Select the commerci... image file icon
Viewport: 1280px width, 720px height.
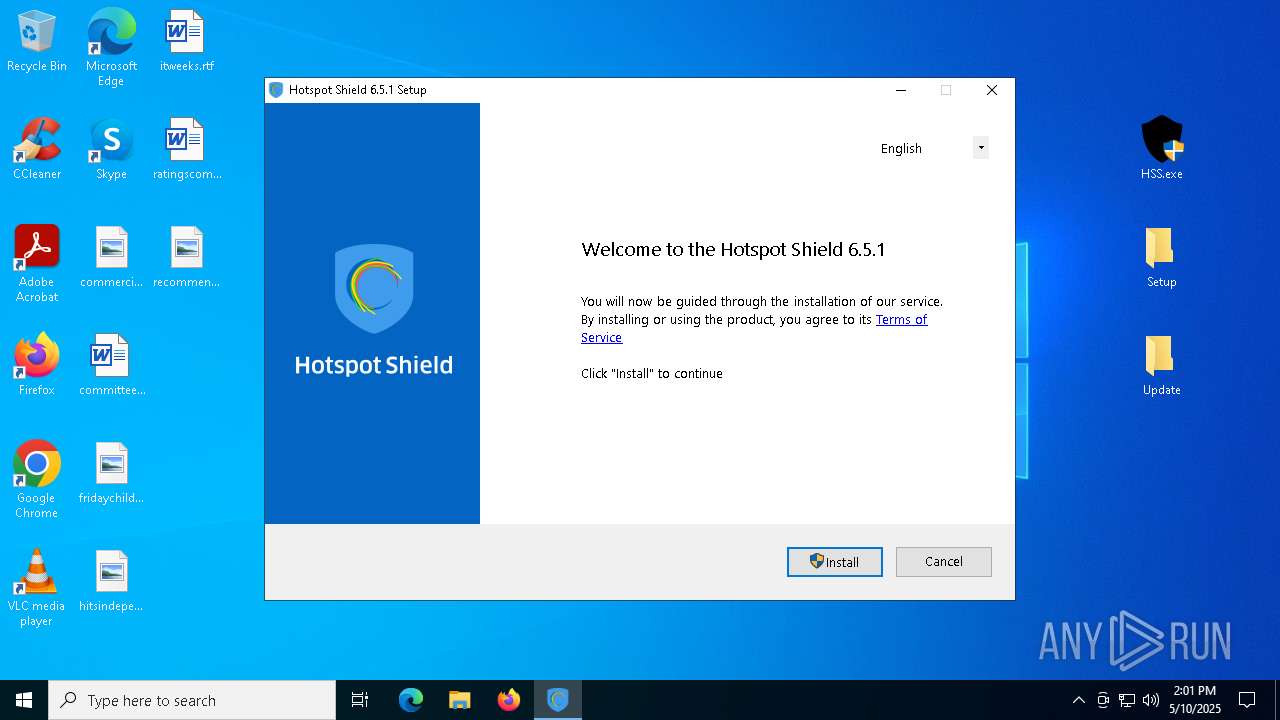click(x=111, y=258)
